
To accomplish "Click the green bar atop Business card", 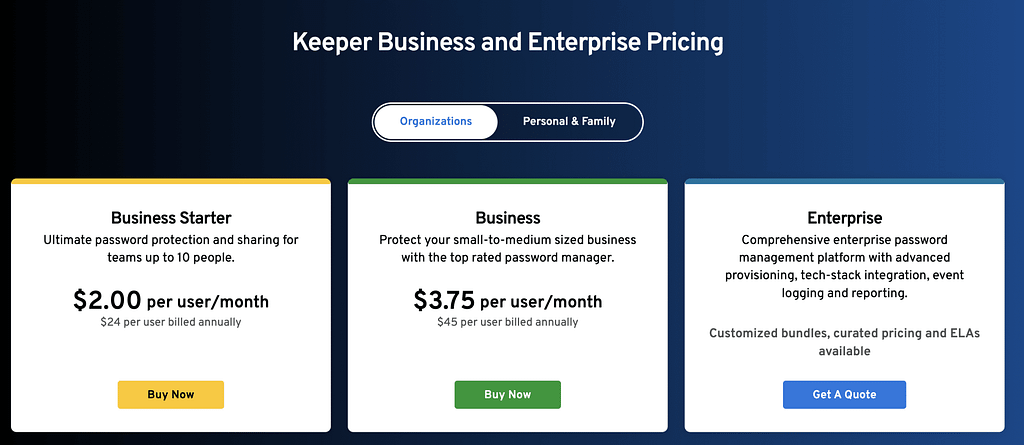I will (x=508, y=182).
